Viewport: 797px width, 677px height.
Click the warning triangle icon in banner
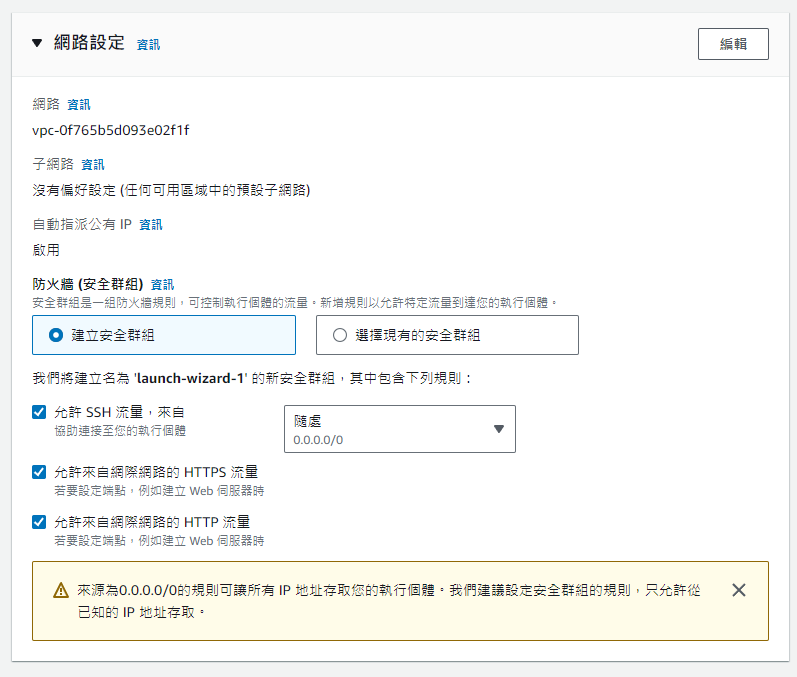(x=61, y=591)
